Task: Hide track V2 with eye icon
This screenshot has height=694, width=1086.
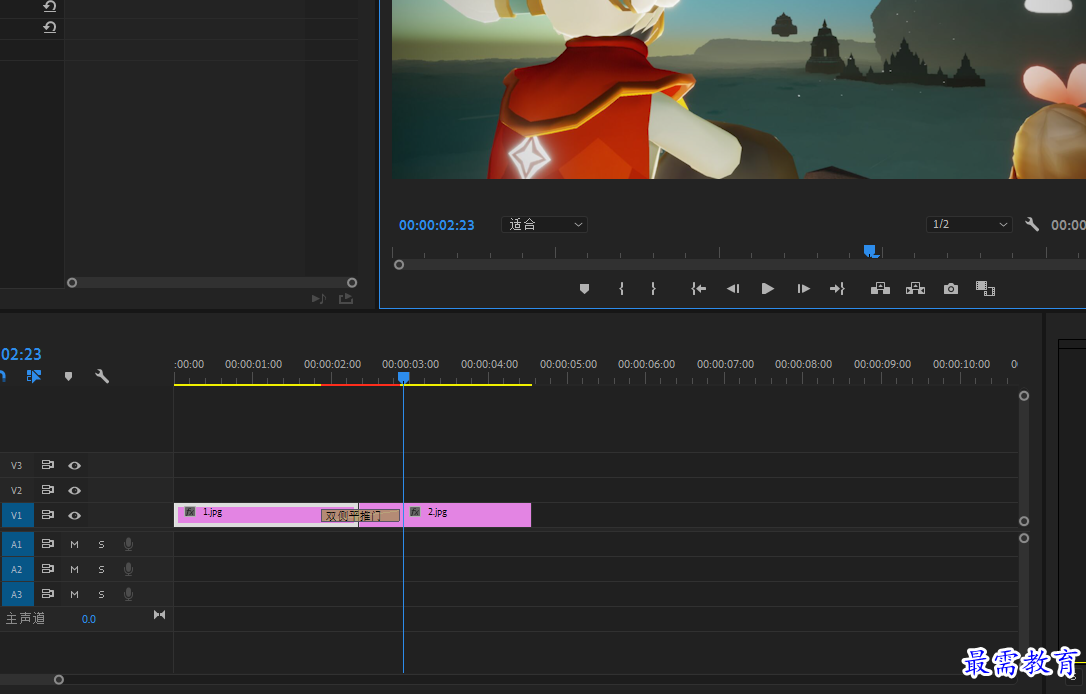Action: tap(74, 490)
